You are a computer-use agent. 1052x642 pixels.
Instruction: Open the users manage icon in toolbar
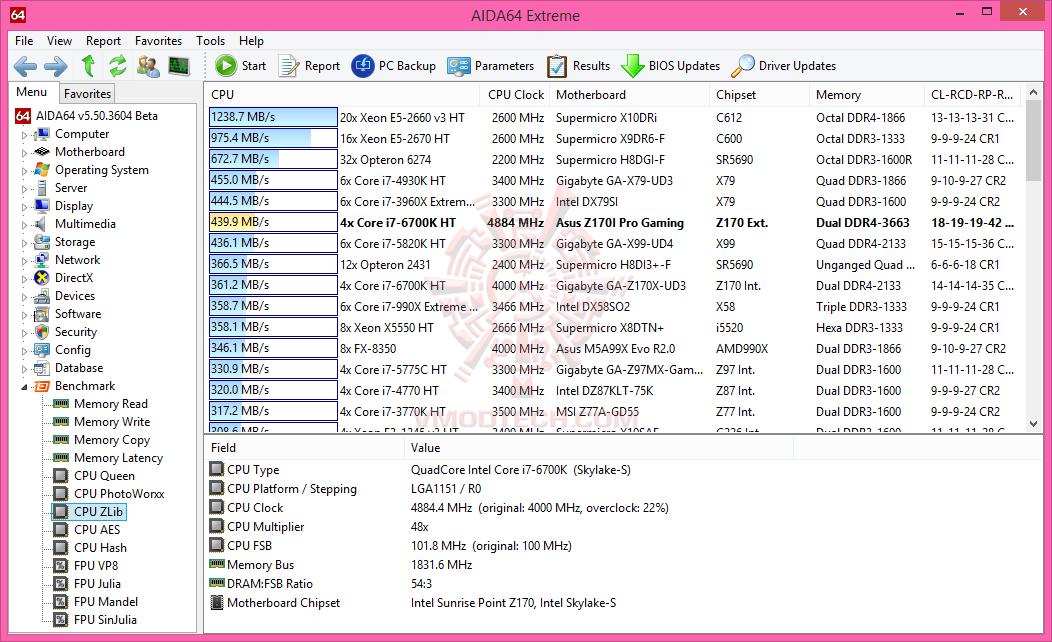[148, 66]
